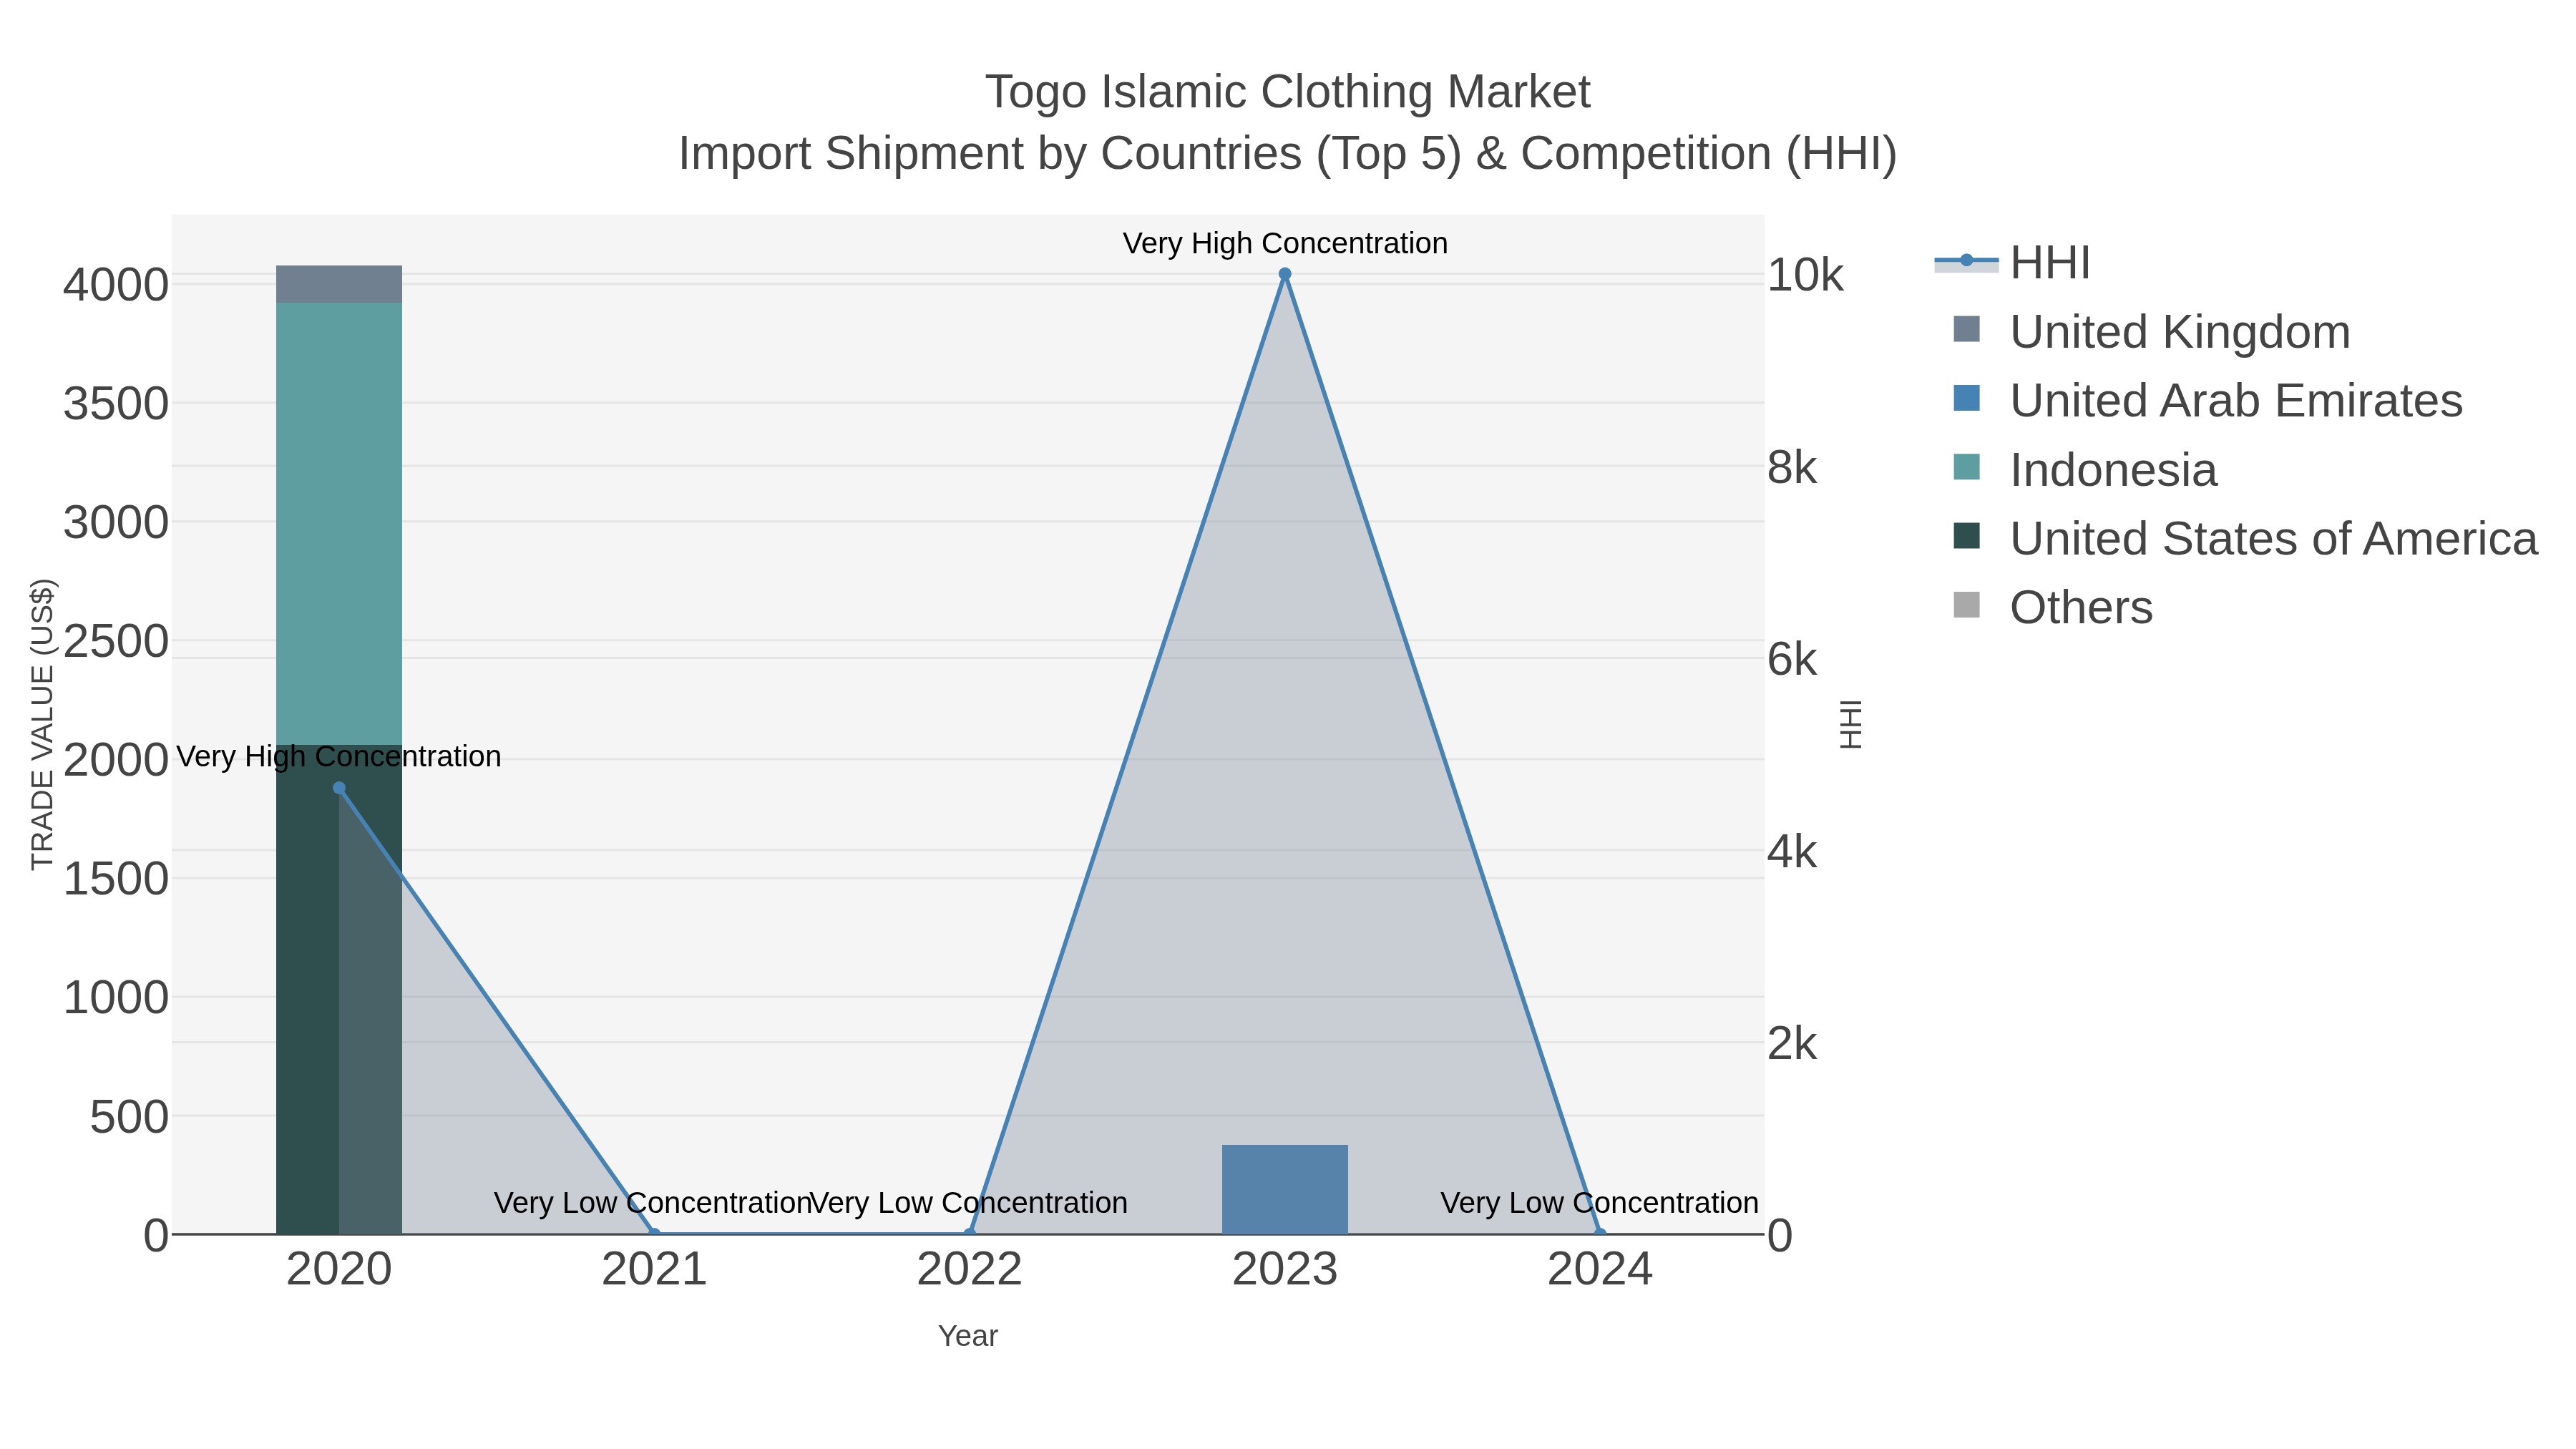Click the Indonesia bar segment in 2020
The height and width of the screenshot is (1449, 2576).
click(339, 524)
